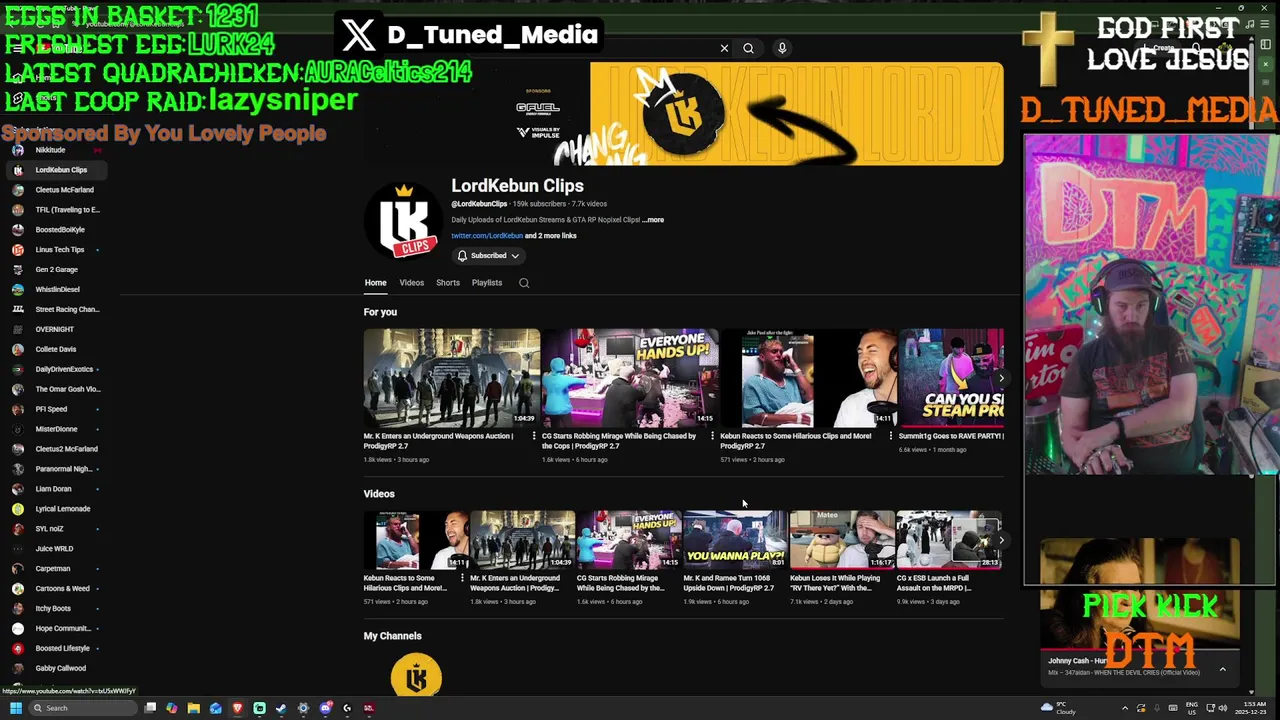Image resolution: width=1280 pixels, height=720 pixels.
Task: Open Outlook mail taskbar icon
Action: tap(216, 708)
